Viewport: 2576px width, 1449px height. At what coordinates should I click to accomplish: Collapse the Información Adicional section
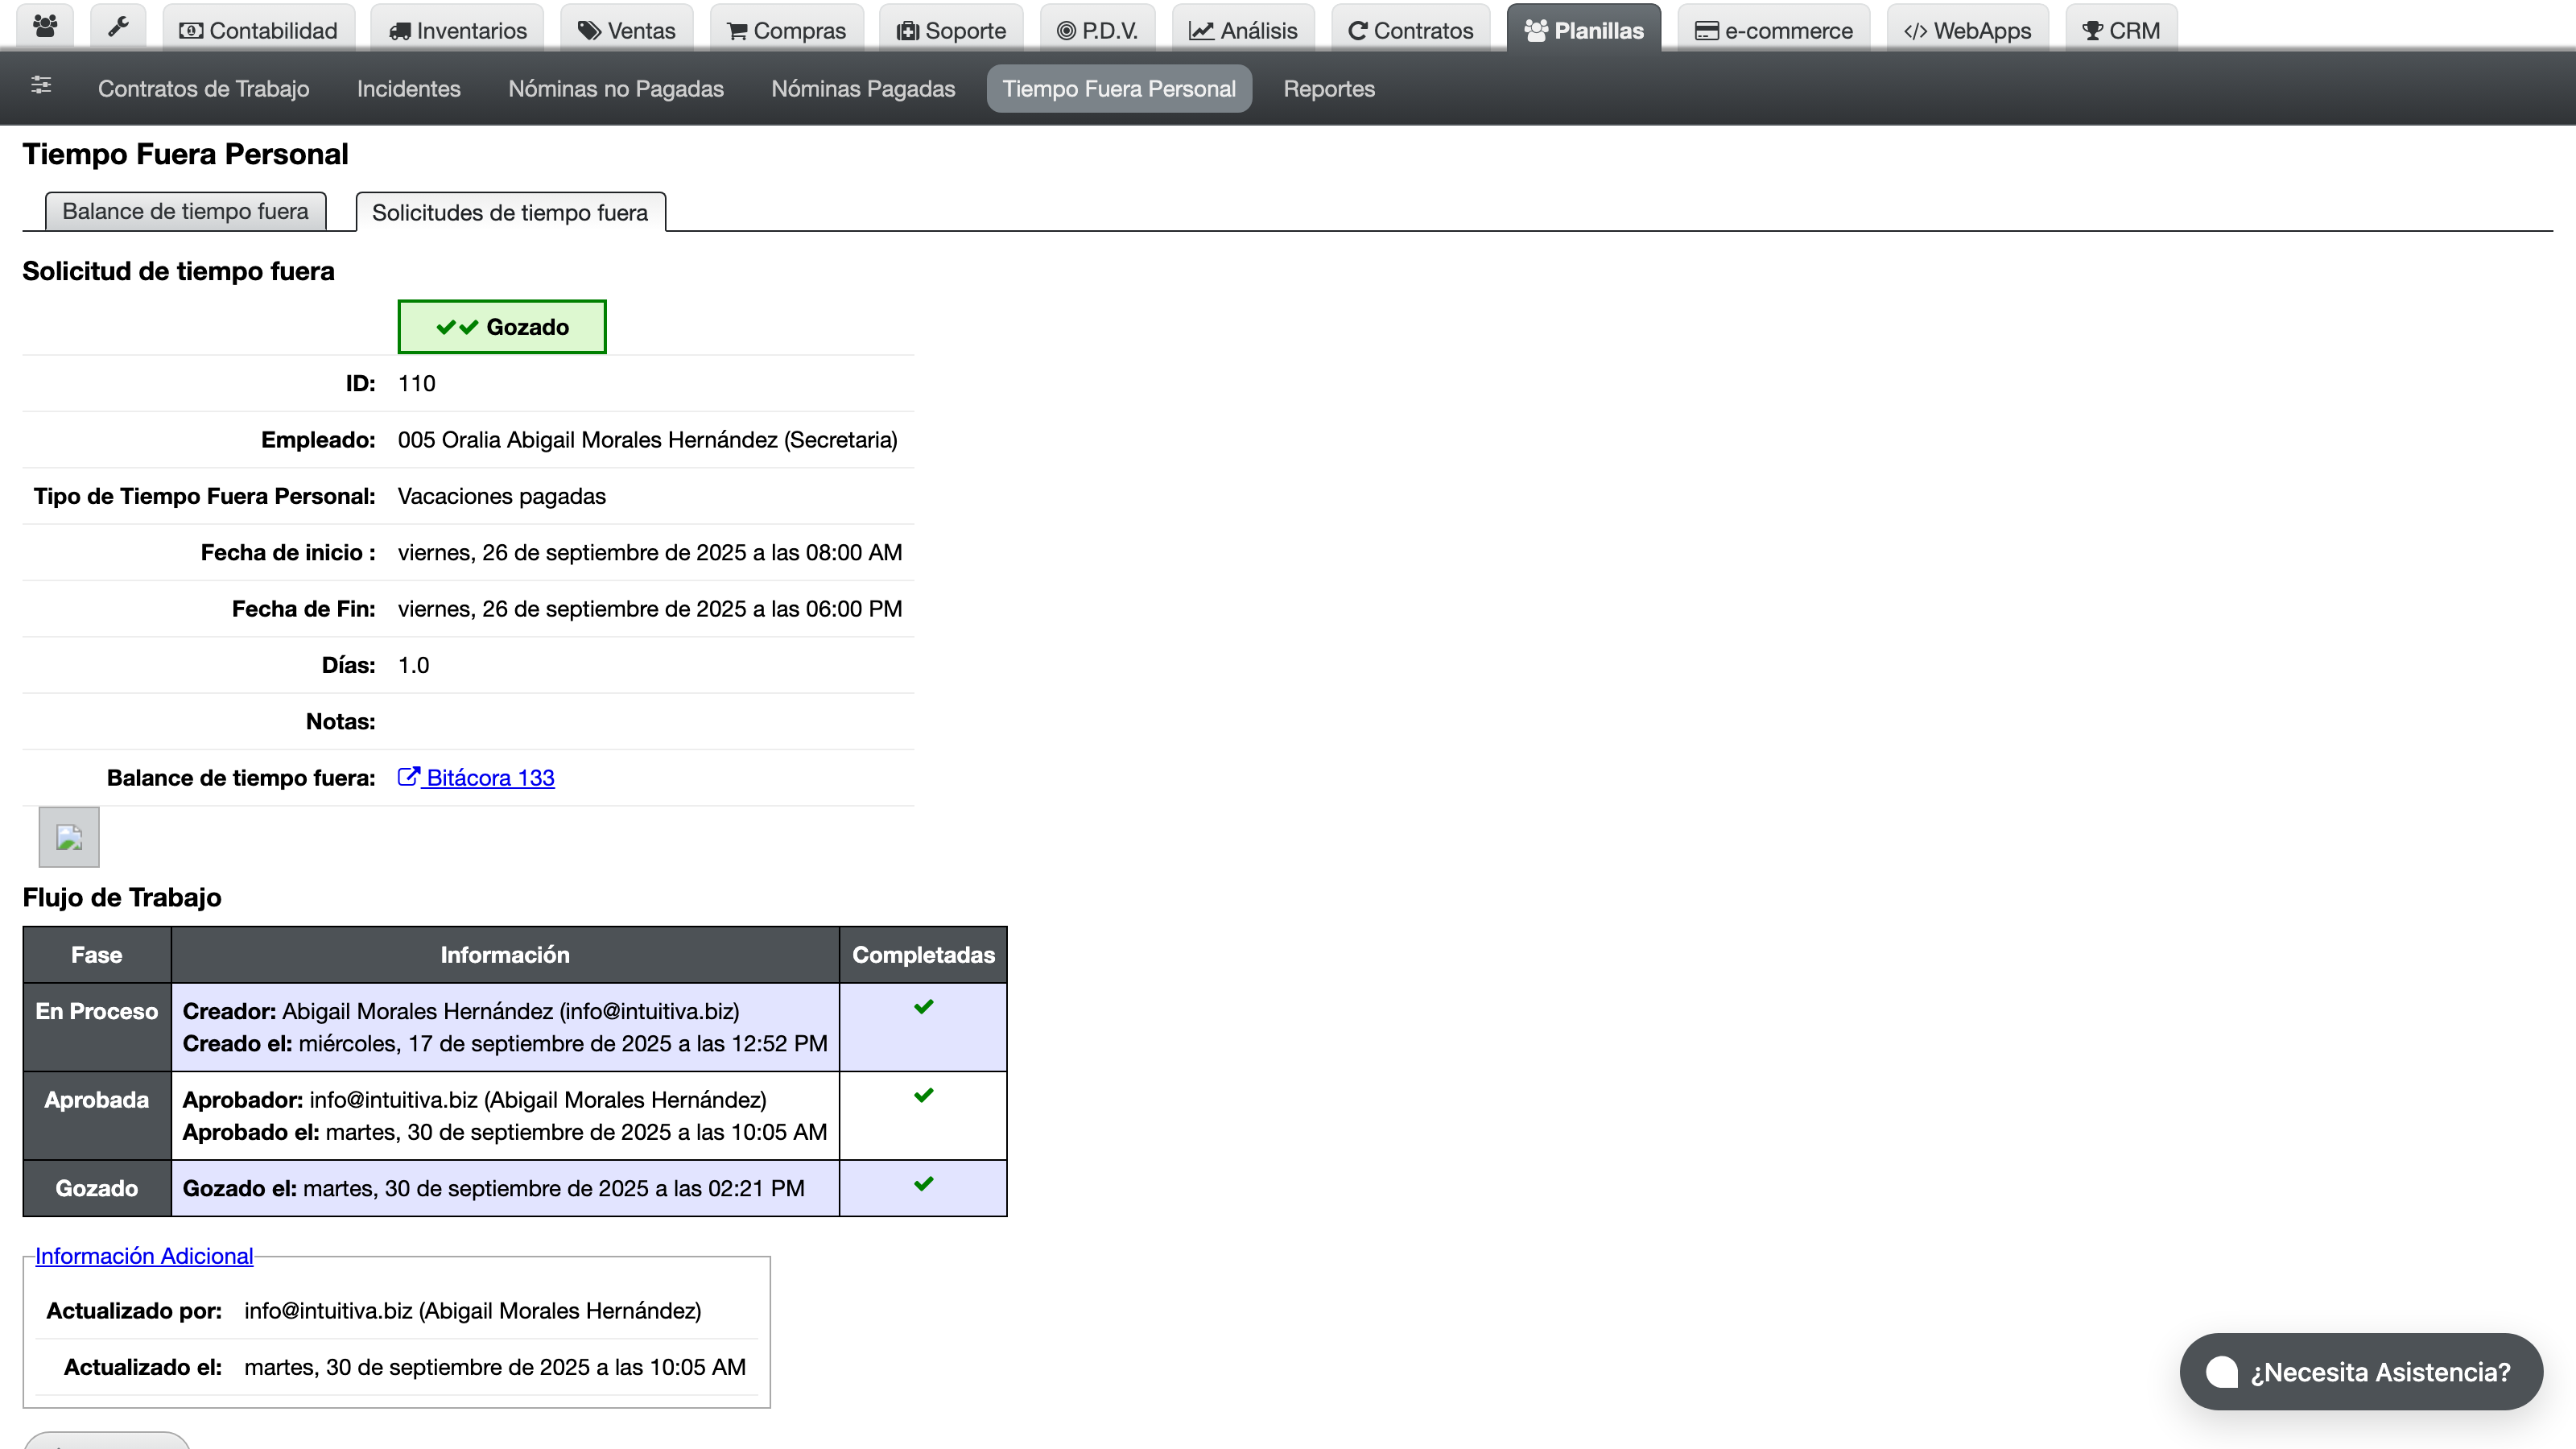pyautogui.click(x=144, y=1256)
